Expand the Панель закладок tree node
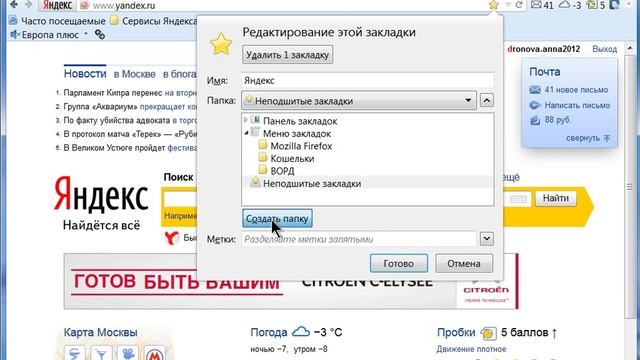The width and height of the screenshot is (640, 360). click(246, 120)
